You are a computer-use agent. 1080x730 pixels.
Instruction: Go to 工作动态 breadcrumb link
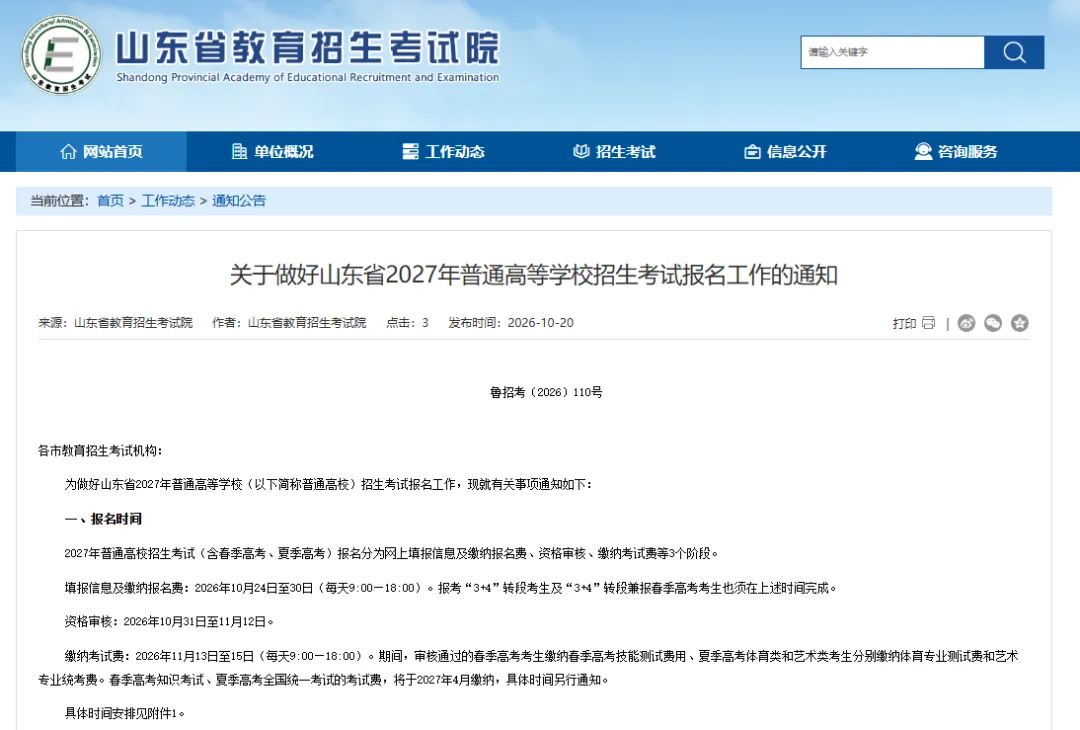(x=168, y=201)
